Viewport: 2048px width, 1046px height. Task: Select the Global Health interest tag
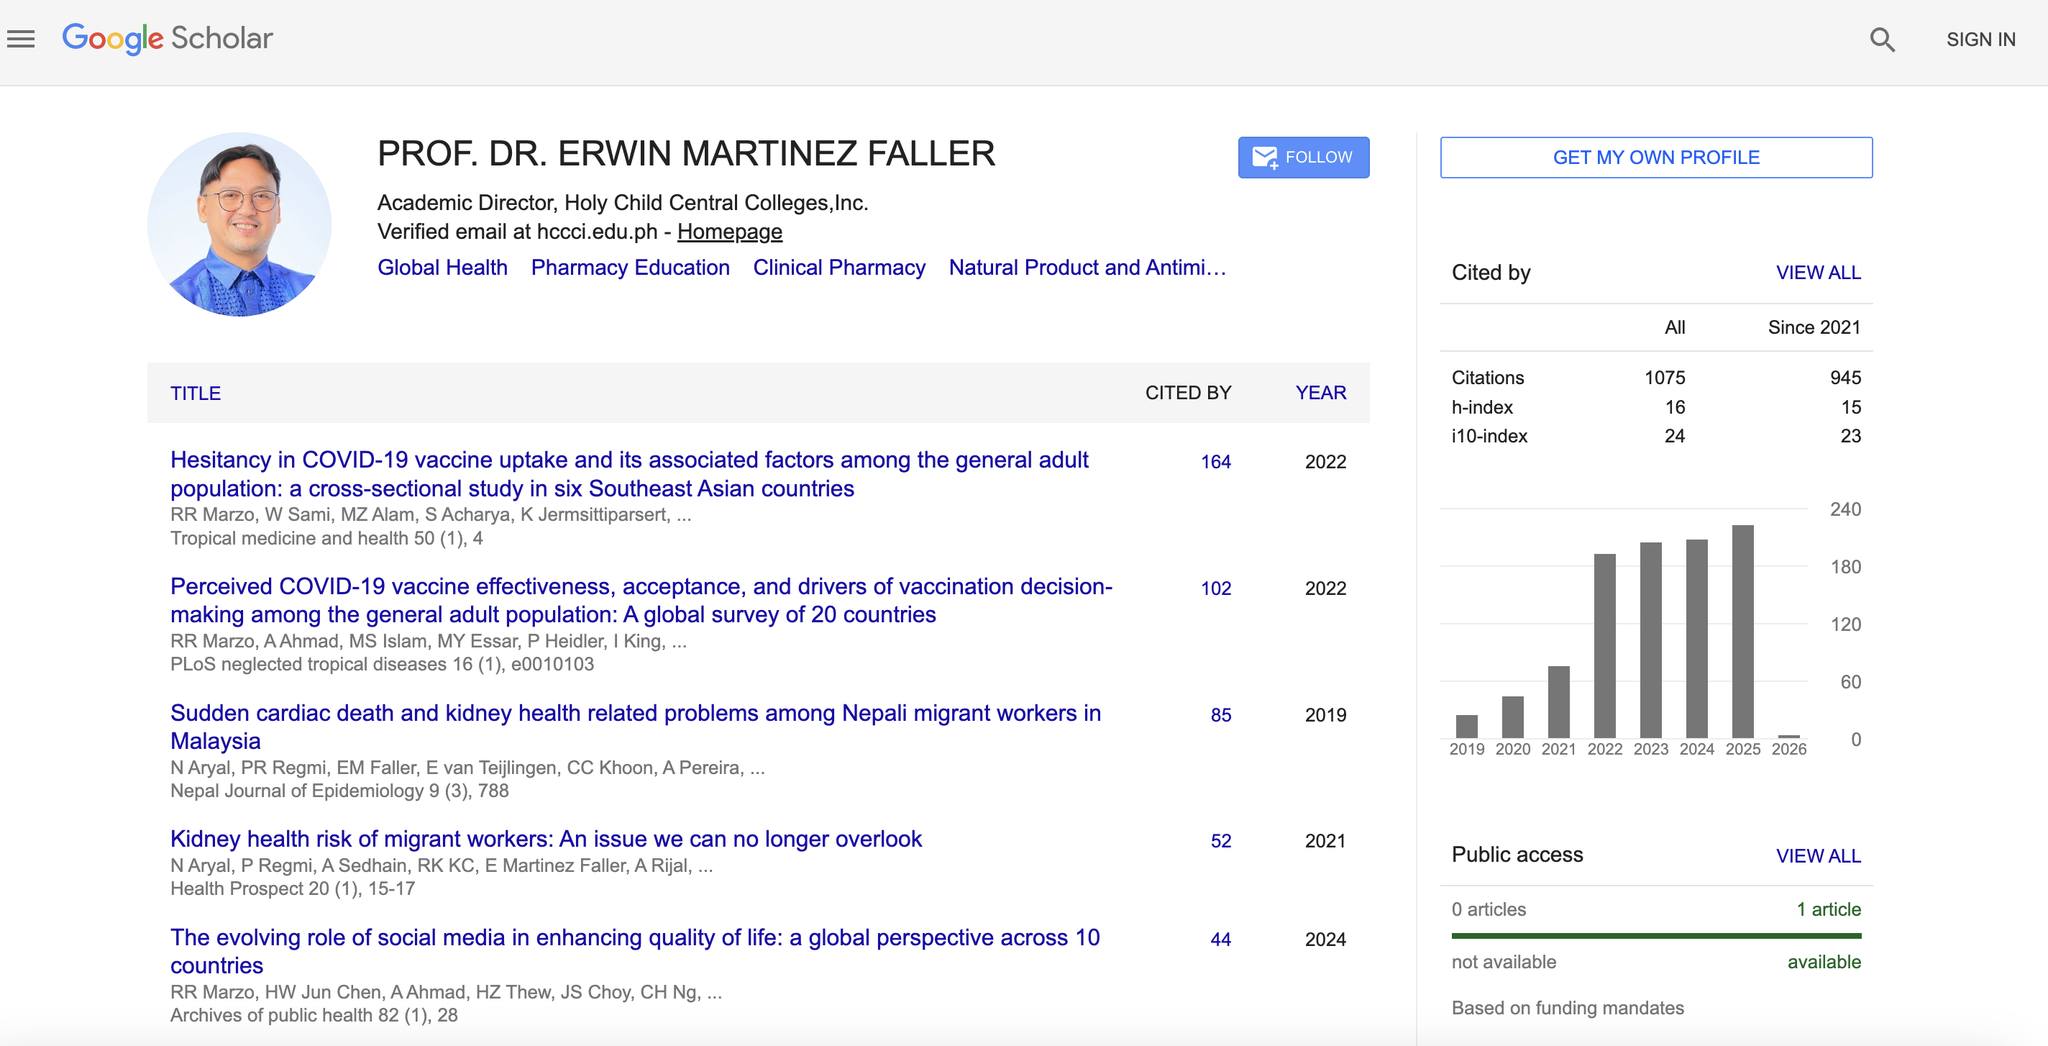[x=442, y=268]
